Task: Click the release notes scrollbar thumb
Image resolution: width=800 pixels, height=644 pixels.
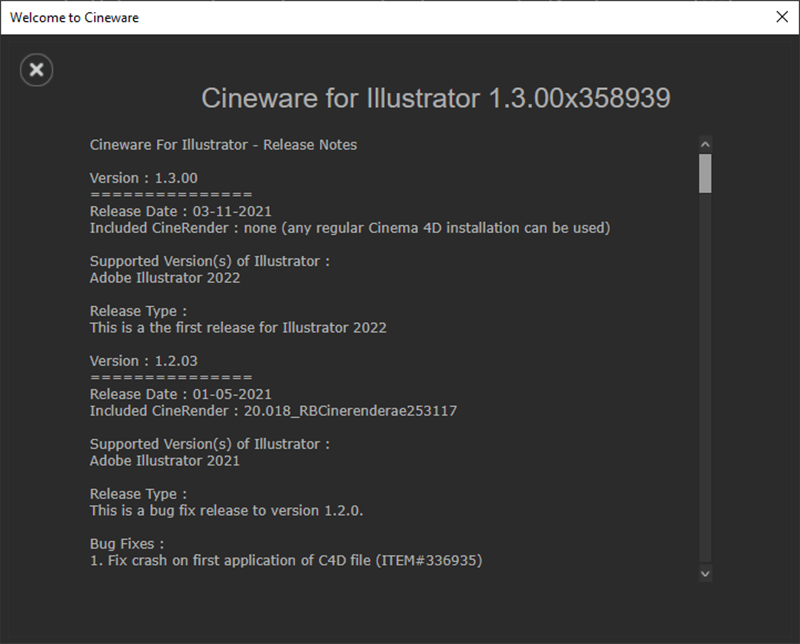Action: pos(705,174)
